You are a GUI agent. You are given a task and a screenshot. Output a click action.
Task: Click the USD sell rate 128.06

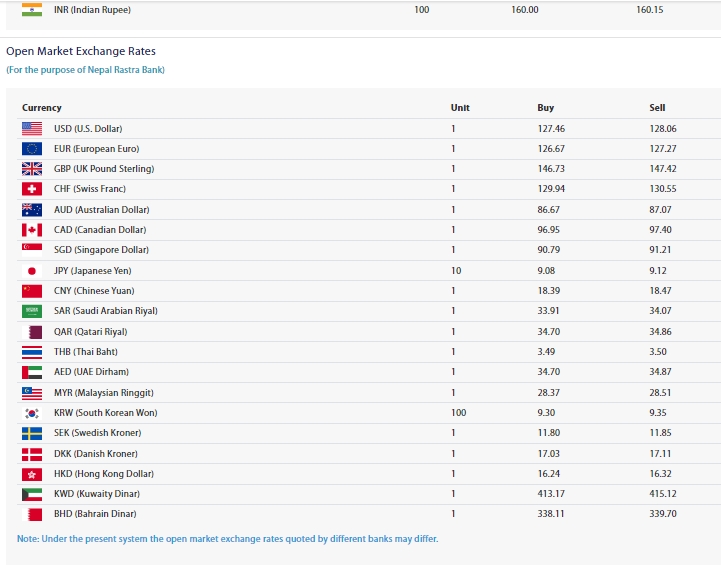663,129
